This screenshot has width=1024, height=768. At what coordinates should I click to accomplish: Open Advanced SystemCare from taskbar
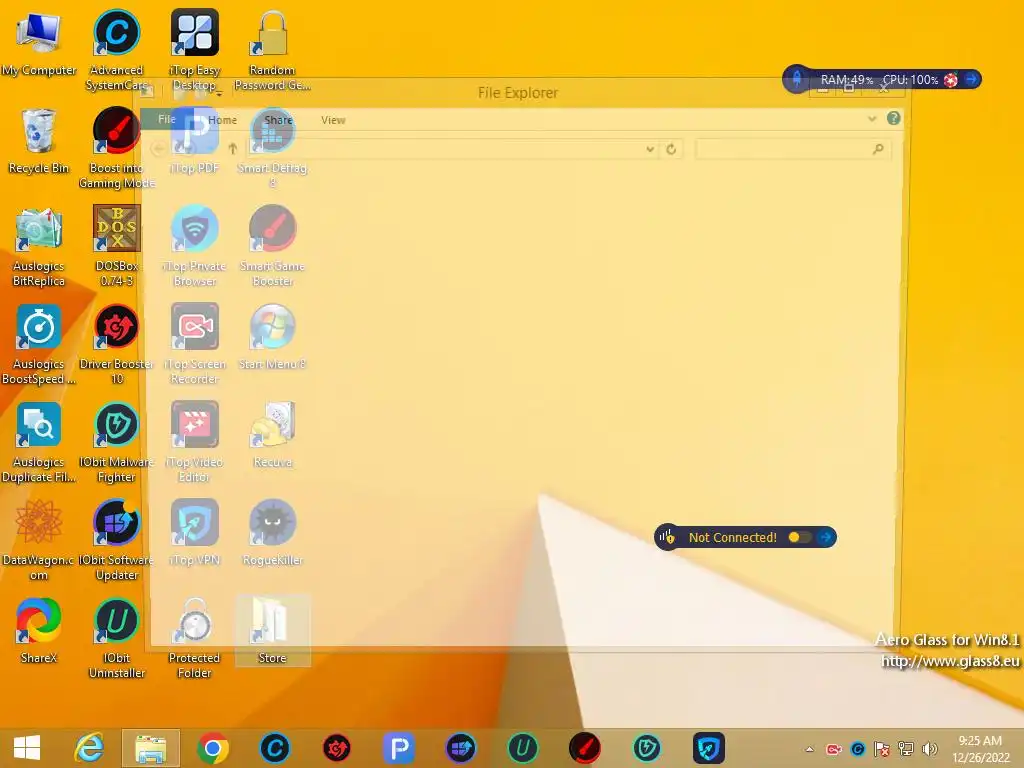point(274,748)
